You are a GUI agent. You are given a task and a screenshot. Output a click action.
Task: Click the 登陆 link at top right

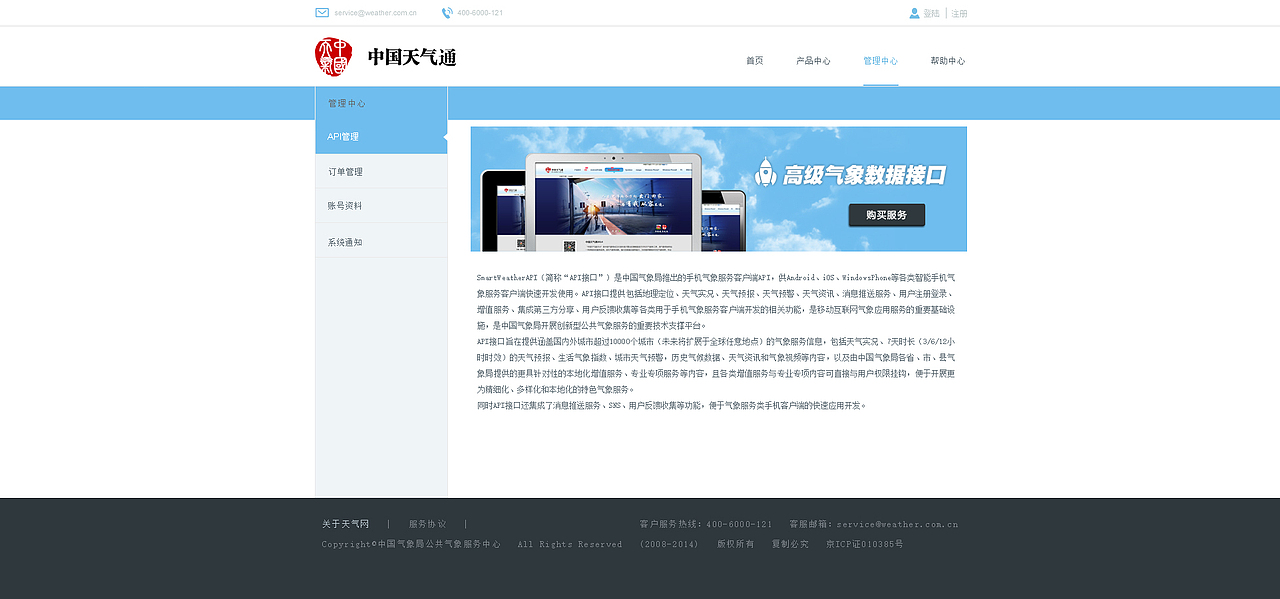[931, 12]
